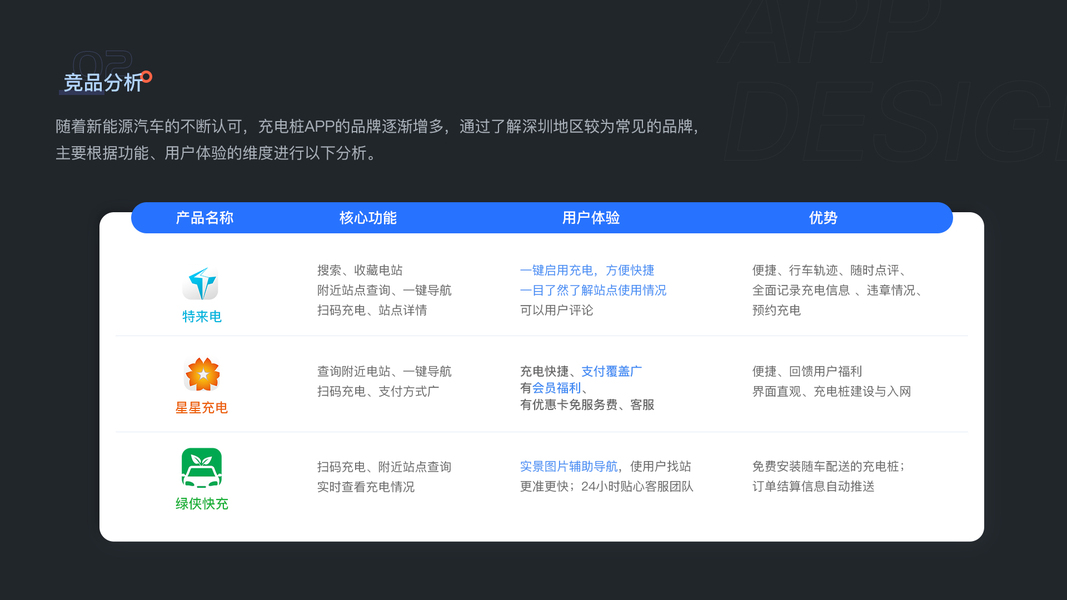Viewport: 1067px width, 600px height.
Task: Click the blue text 实景图片辅助导航
Action: [569, 467]
